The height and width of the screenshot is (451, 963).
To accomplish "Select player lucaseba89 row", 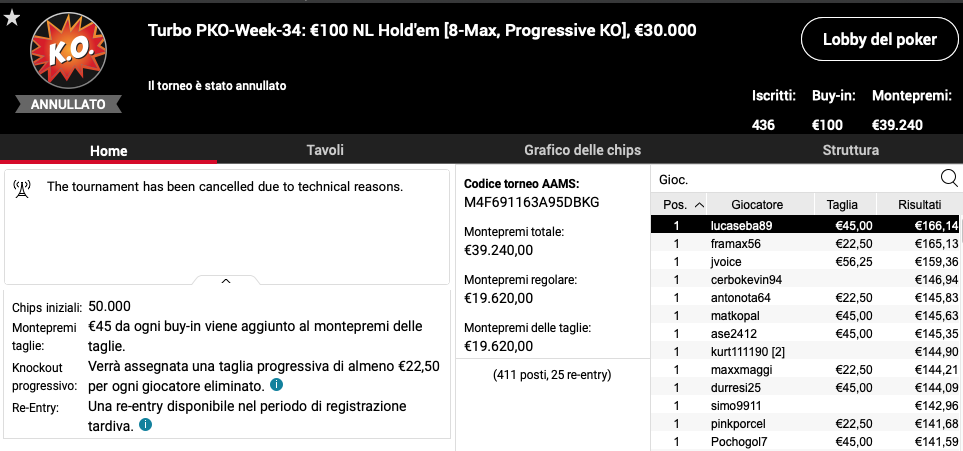I will [806, 226].
